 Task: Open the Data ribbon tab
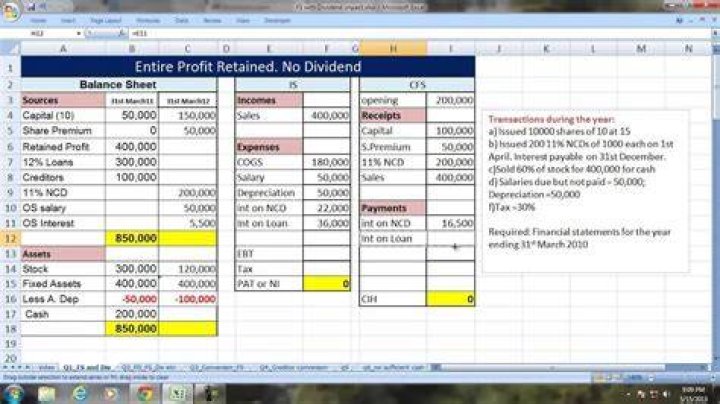181,21
